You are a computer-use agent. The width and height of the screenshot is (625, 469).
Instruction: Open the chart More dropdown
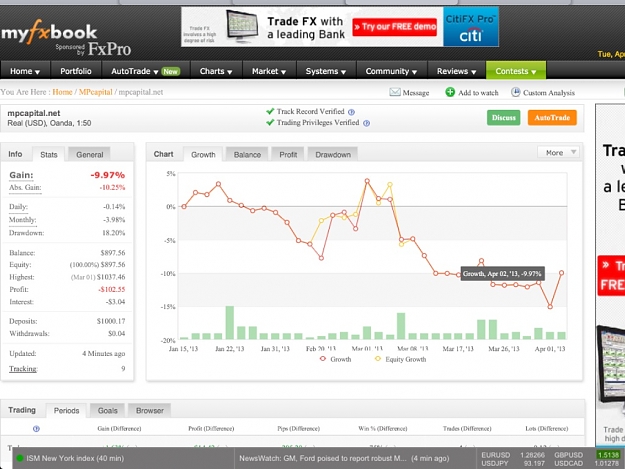tap(558, 152)
